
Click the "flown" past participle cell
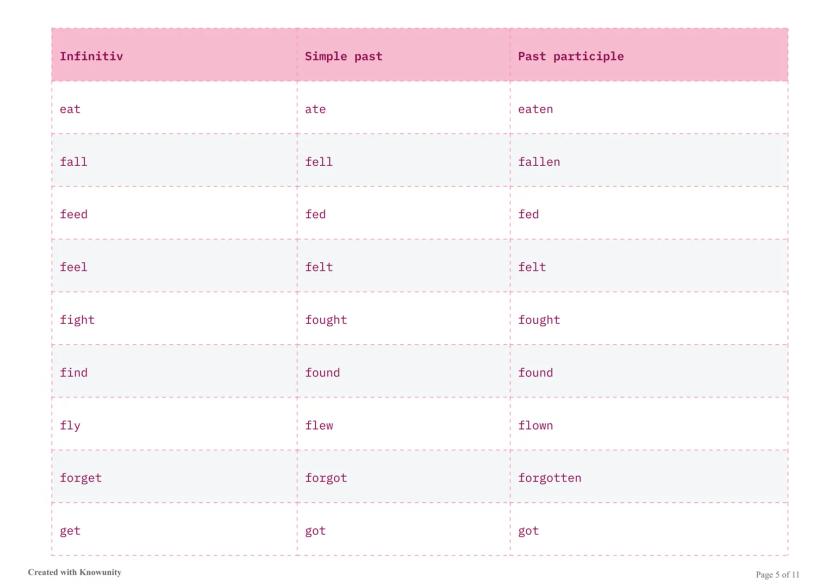[x=535, y=425]
